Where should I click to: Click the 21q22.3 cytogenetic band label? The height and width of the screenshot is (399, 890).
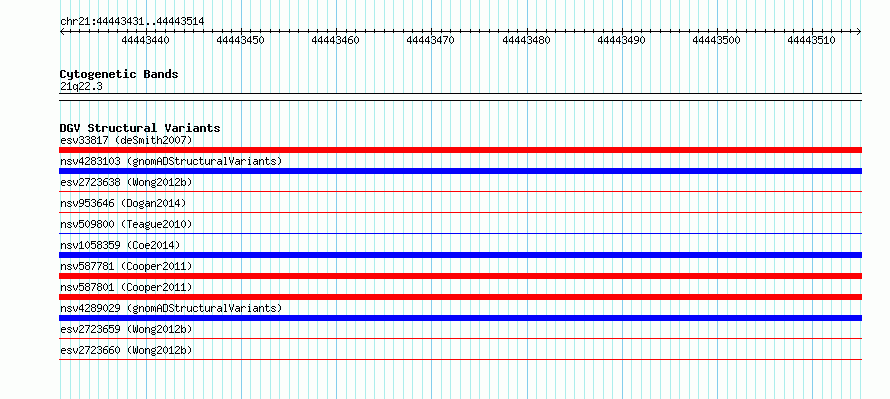[81, 86]
